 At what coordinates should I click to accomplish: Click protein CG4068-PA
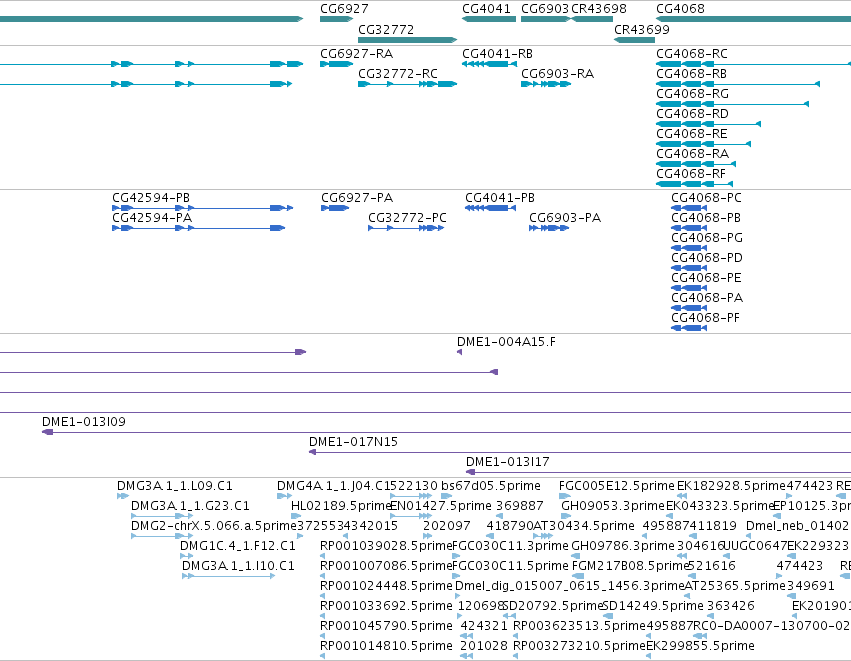point(707,298)
